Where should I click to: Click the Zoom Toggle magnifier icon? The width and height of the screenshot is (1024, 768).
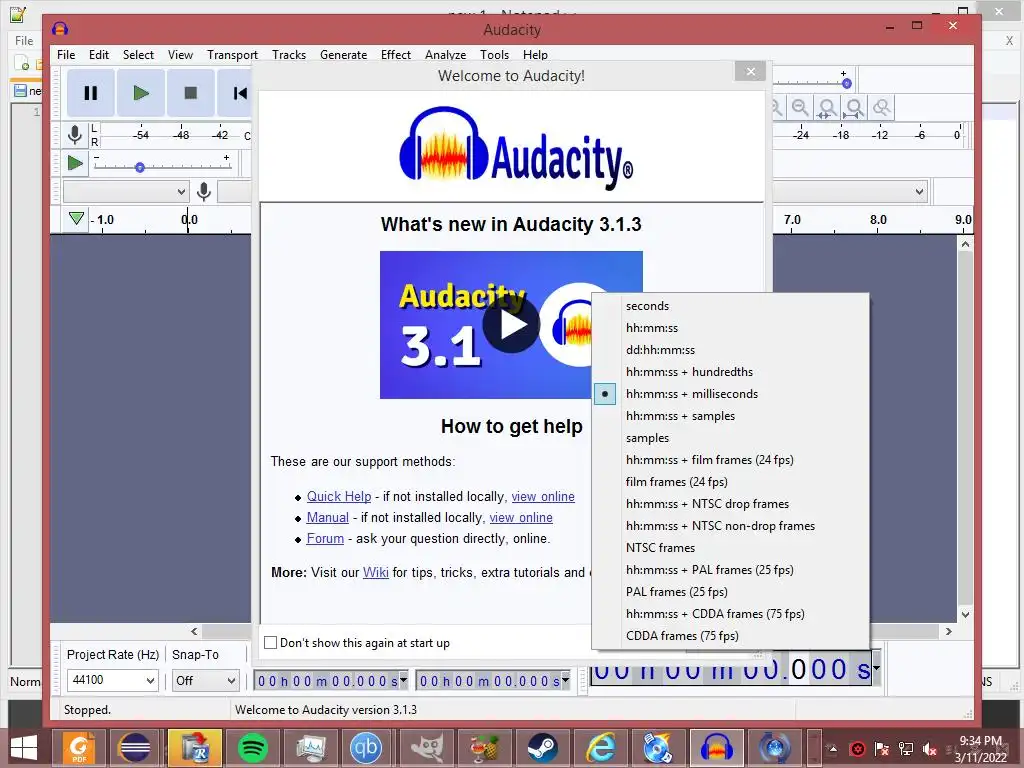click(882, 107)
